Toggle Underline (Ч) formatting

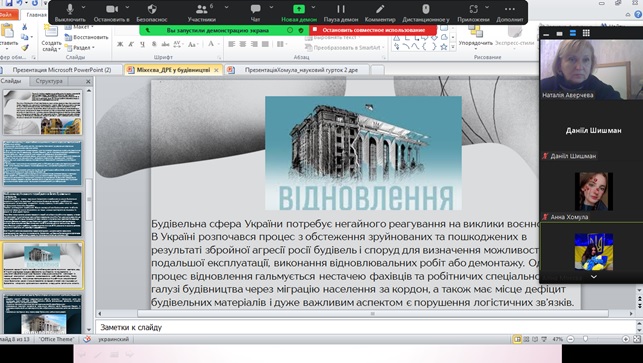[142, 44]
